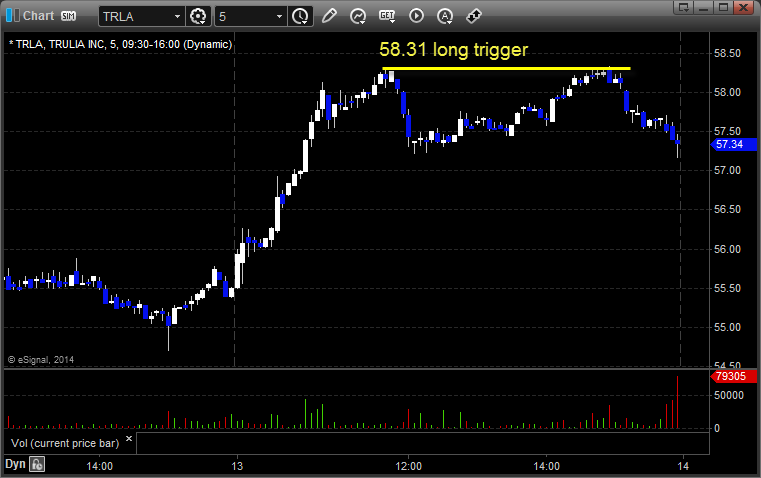Screen dimensions: 761x478
Task: Click the 50000 volume axis label
Action: 728,396
